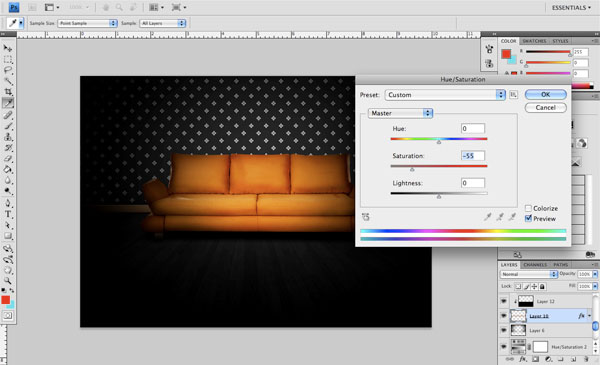This screenshot has width=600, height=365.
Task: Open Sample Size Point Sample dropdown
Action: coord(87,23)
